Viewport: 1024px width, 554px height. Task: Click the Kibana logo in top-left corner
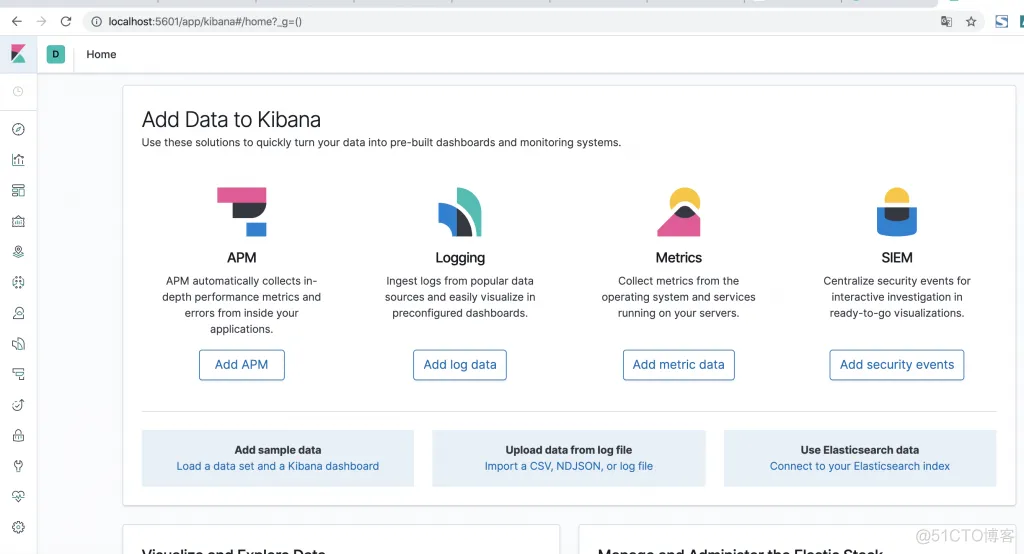click(18, 54)
